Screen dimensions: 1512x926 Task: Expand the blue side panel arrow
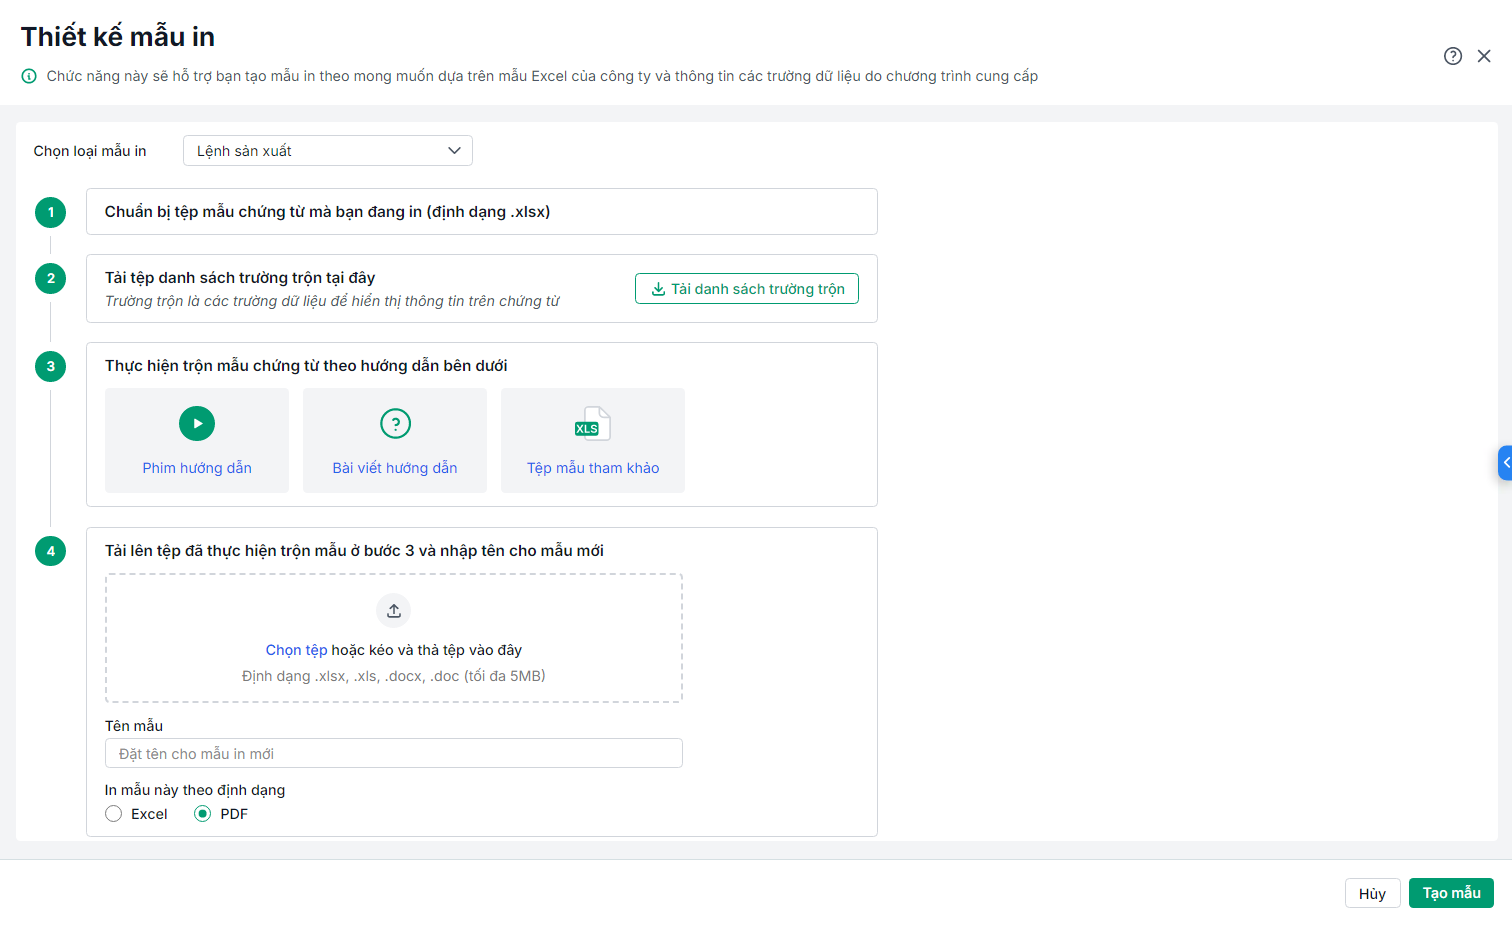pos(1505,463)
